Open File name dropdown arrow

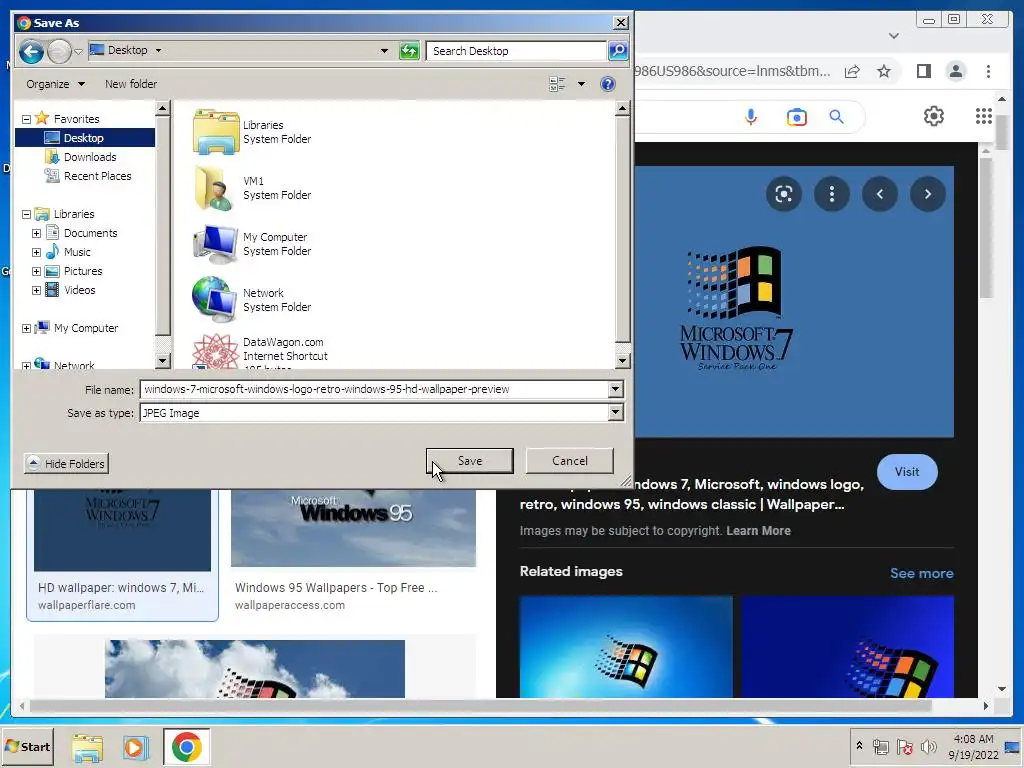click(x=615, y=389)
